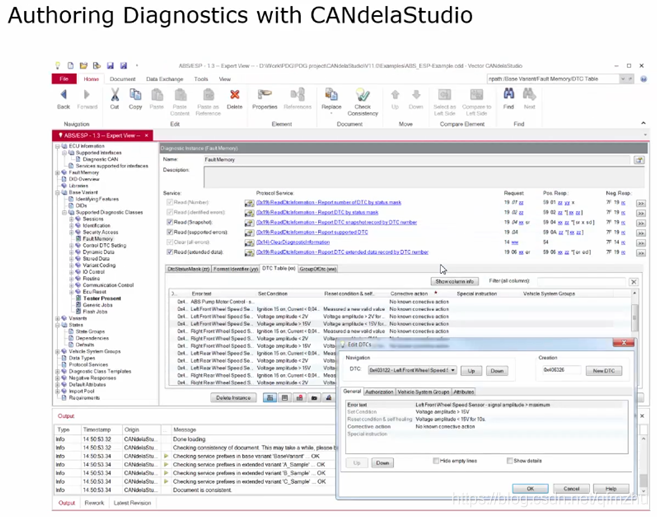Open the Authorization tab in Edit DTCs
Viewport: 657px width, 517px height.
(379, 392)
